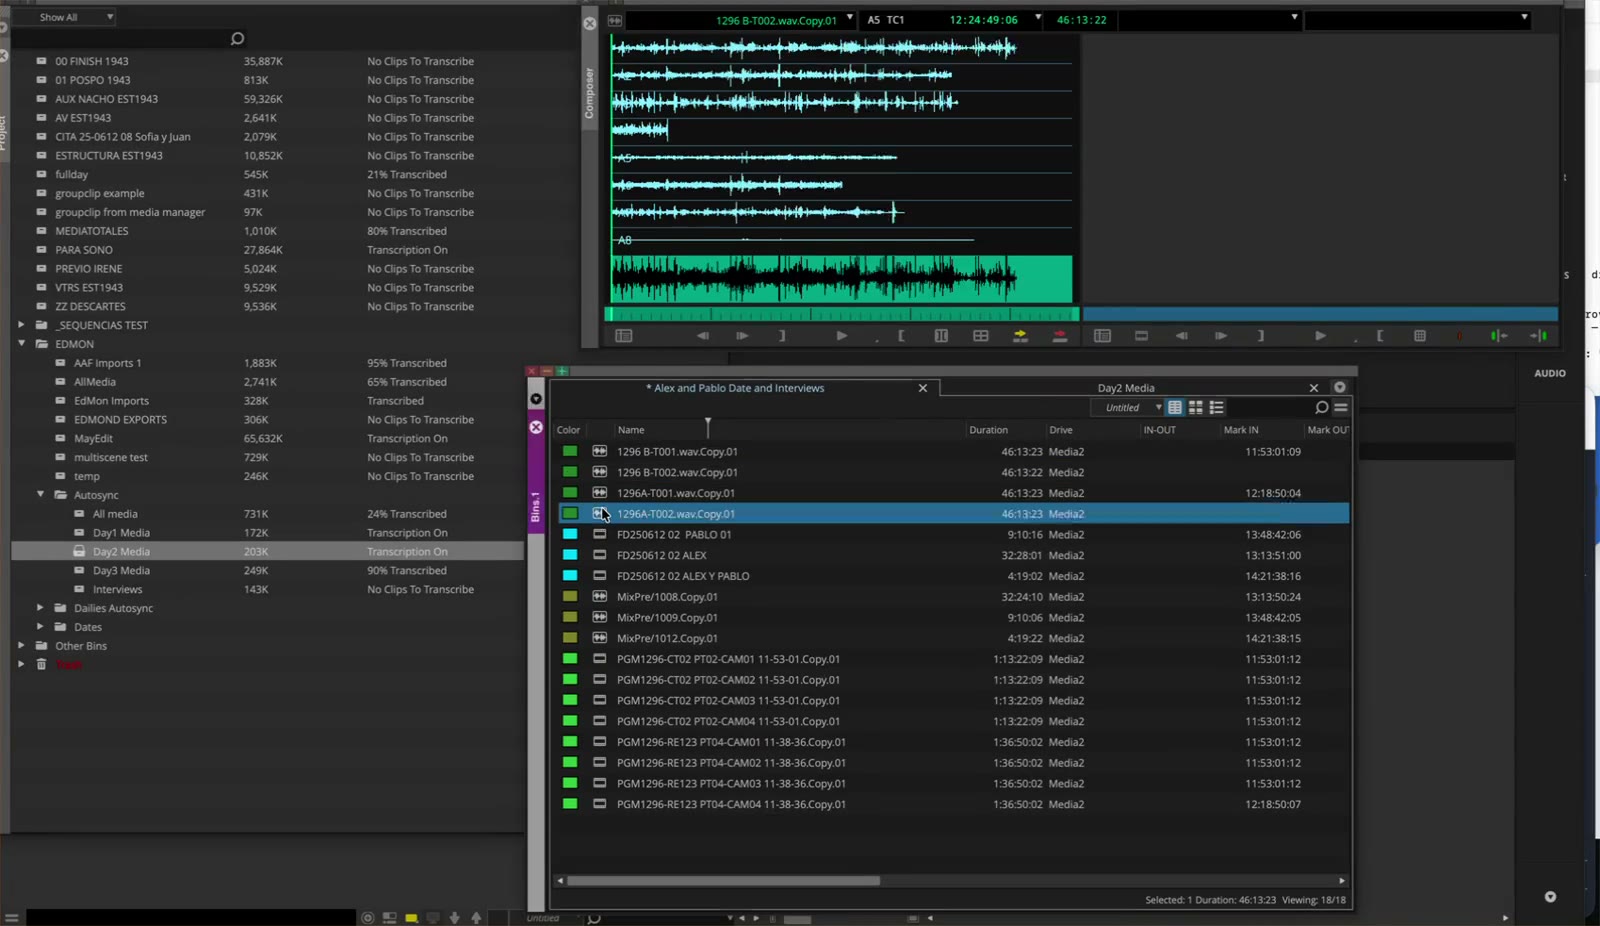Viewport: 1600px width, 926px height.
Task: Collapse the EDMON folder
Action: [21, 343]
